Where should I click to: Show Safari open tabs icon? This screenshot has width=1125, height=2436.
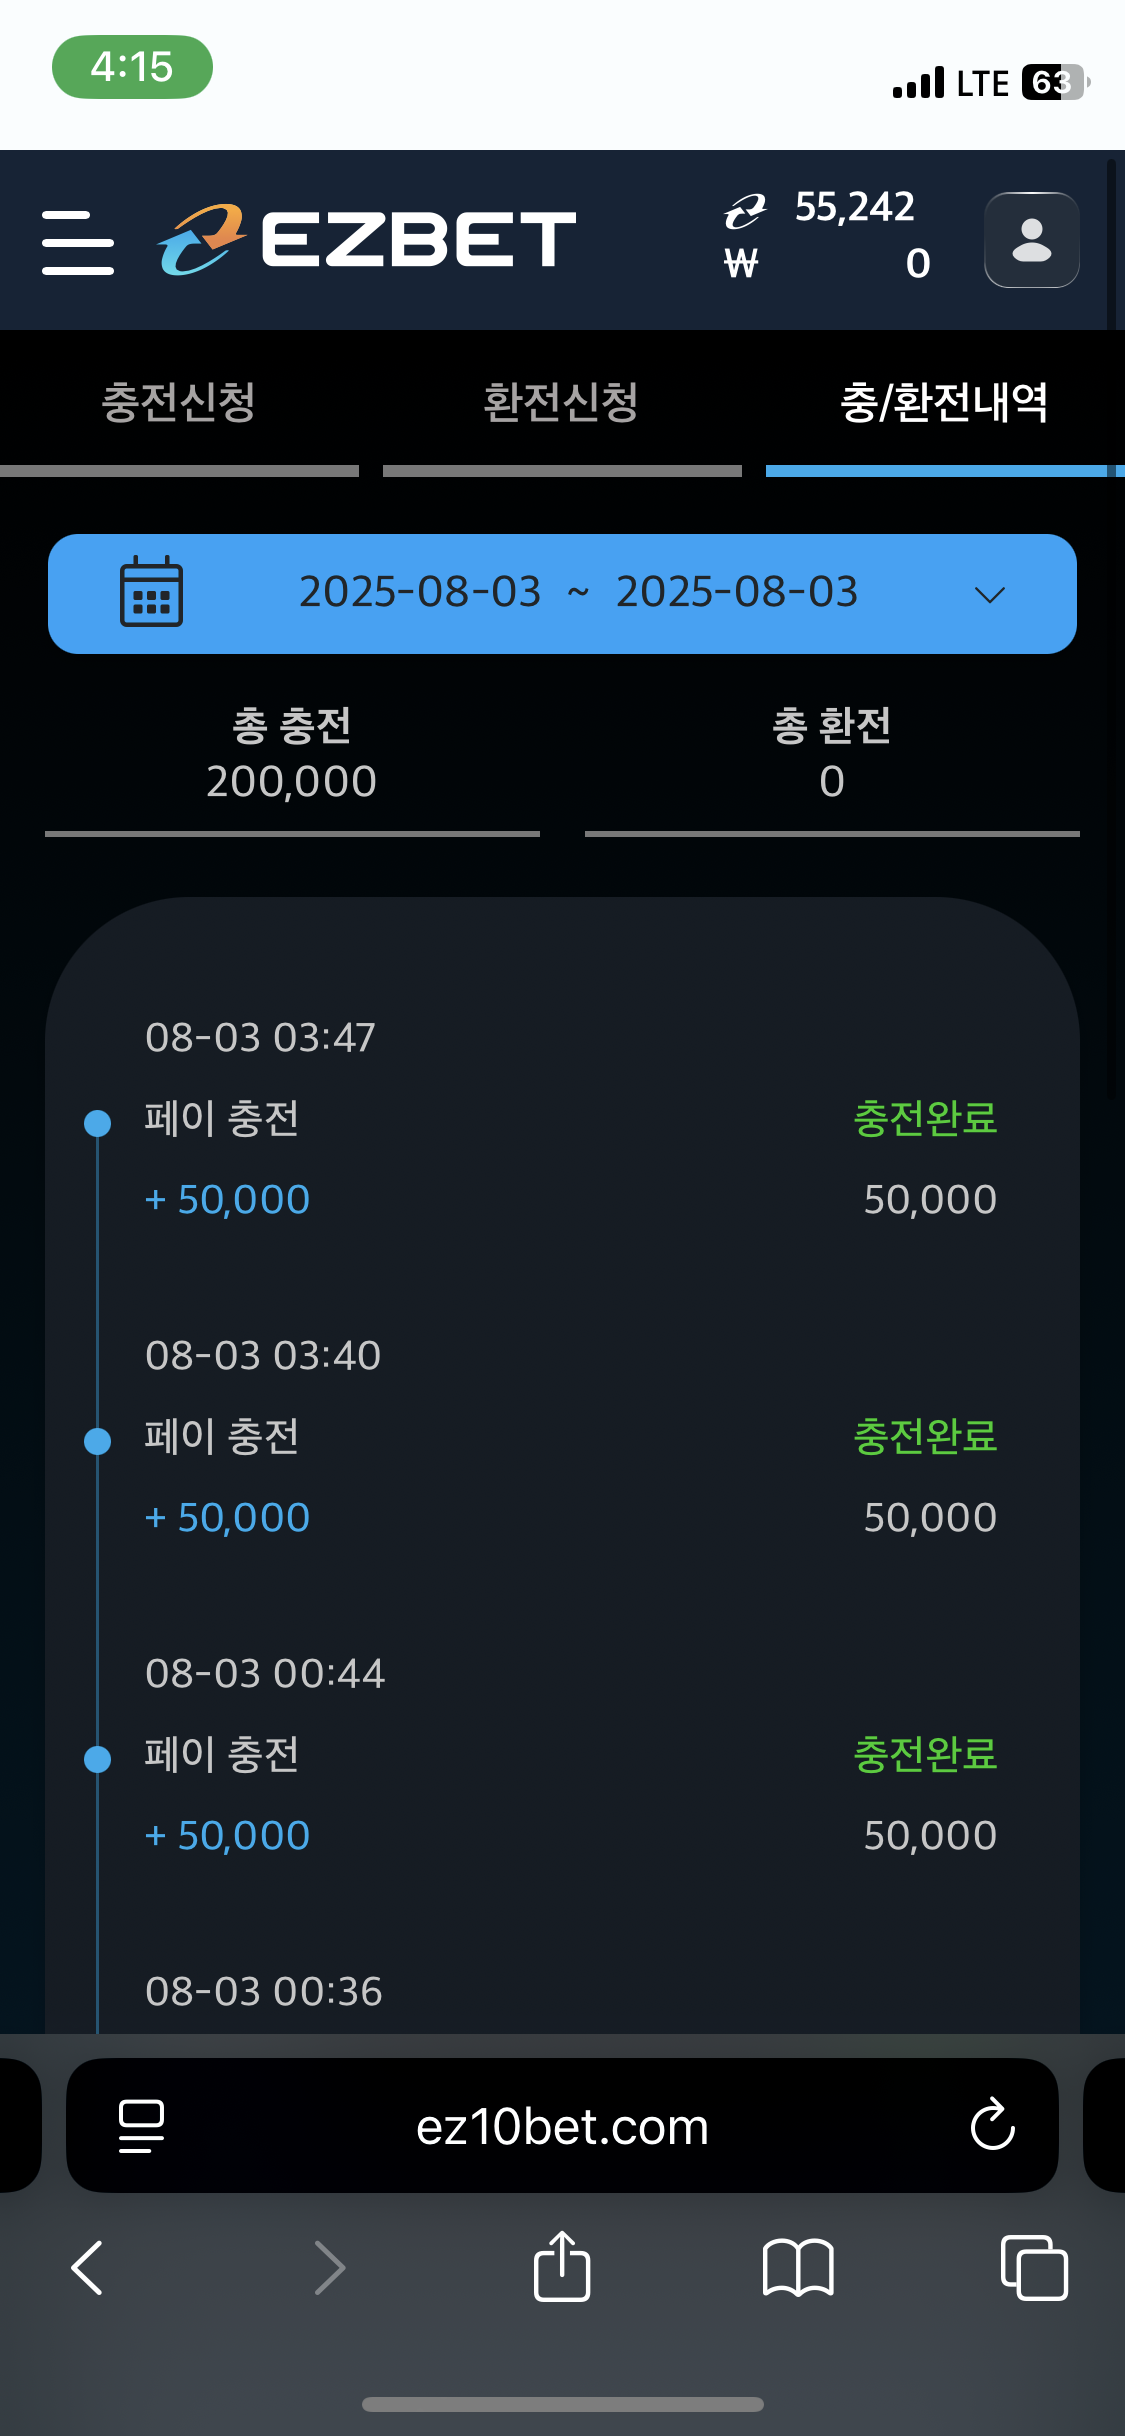(1034, 2267)
